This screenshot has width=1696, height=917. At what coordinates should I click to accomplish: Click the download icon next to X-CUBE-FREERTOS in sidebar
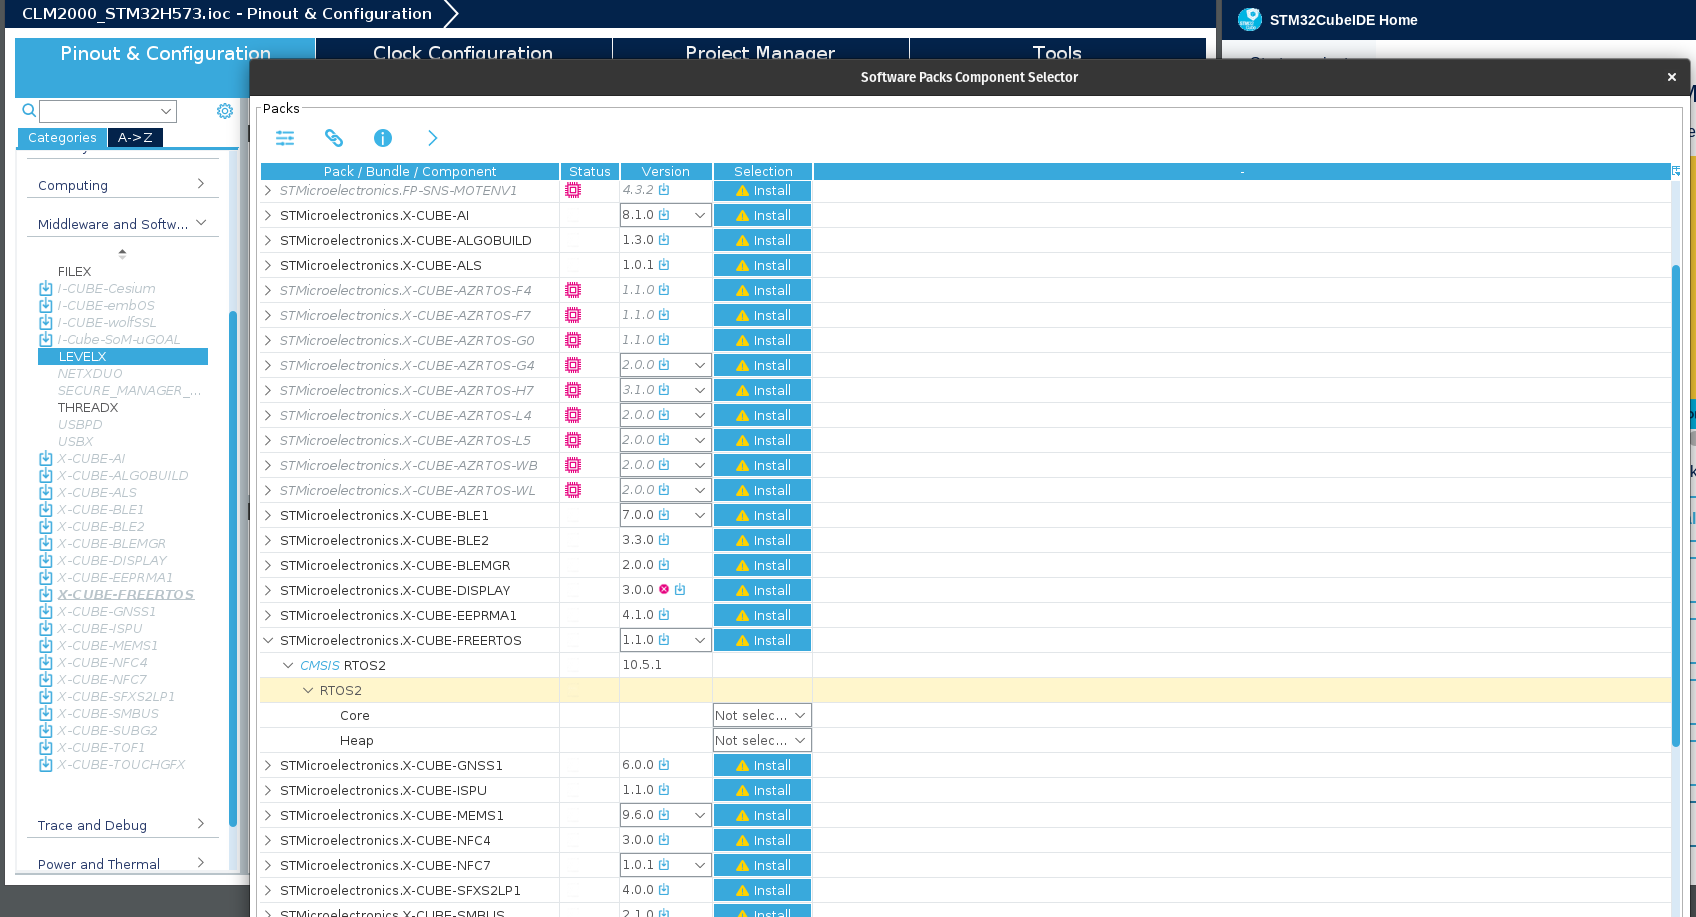coord(45,594)
